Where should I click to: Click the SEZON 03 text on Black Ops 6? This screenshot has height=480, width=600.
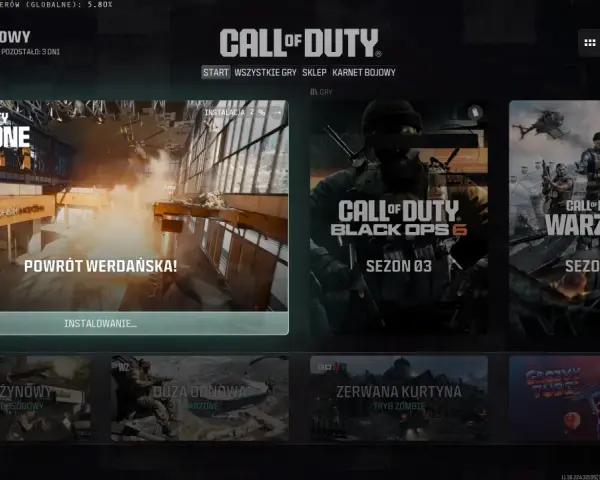[399, 266]
